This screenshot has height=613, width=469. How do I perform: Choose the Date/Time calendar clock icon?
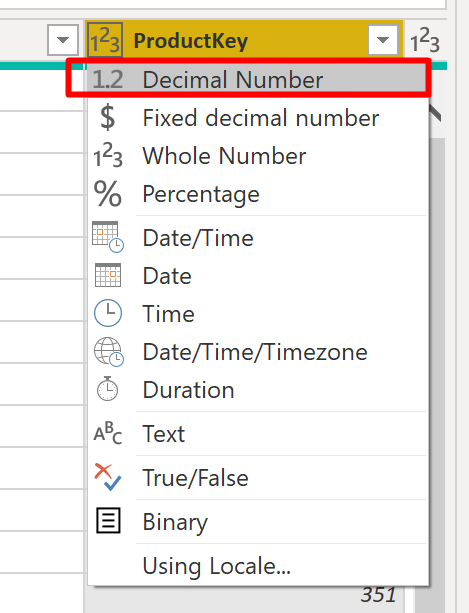coord(108,237)
